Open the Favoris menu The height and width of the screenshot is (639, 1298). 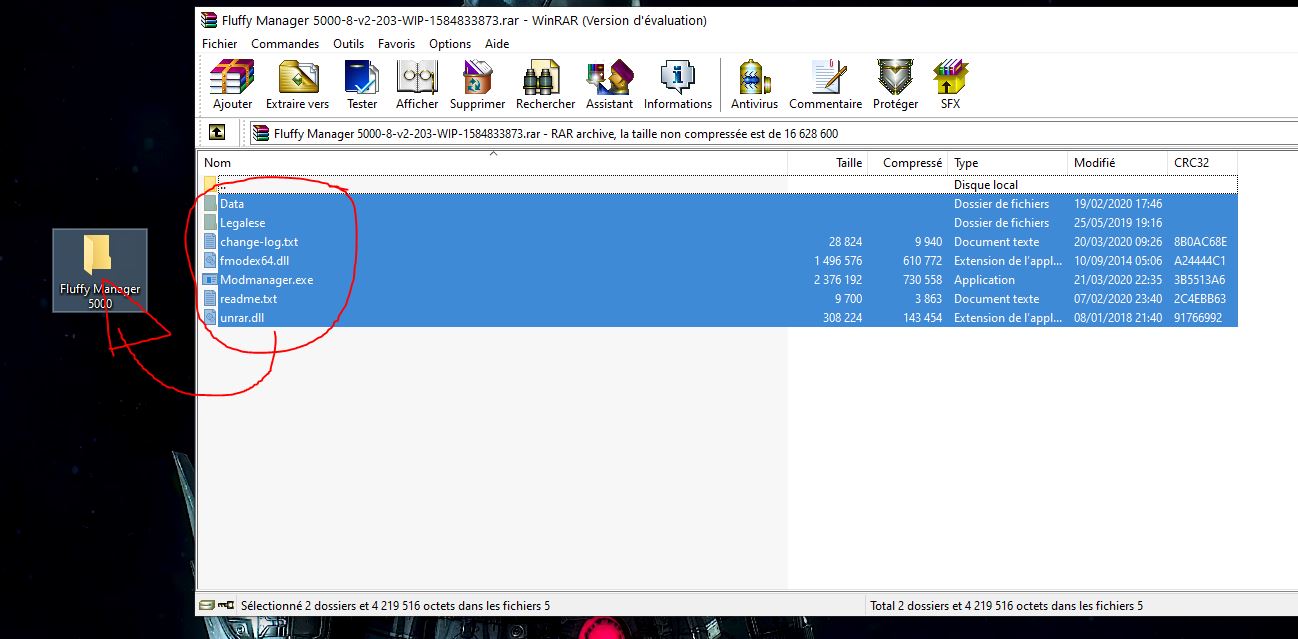[396, 44]
